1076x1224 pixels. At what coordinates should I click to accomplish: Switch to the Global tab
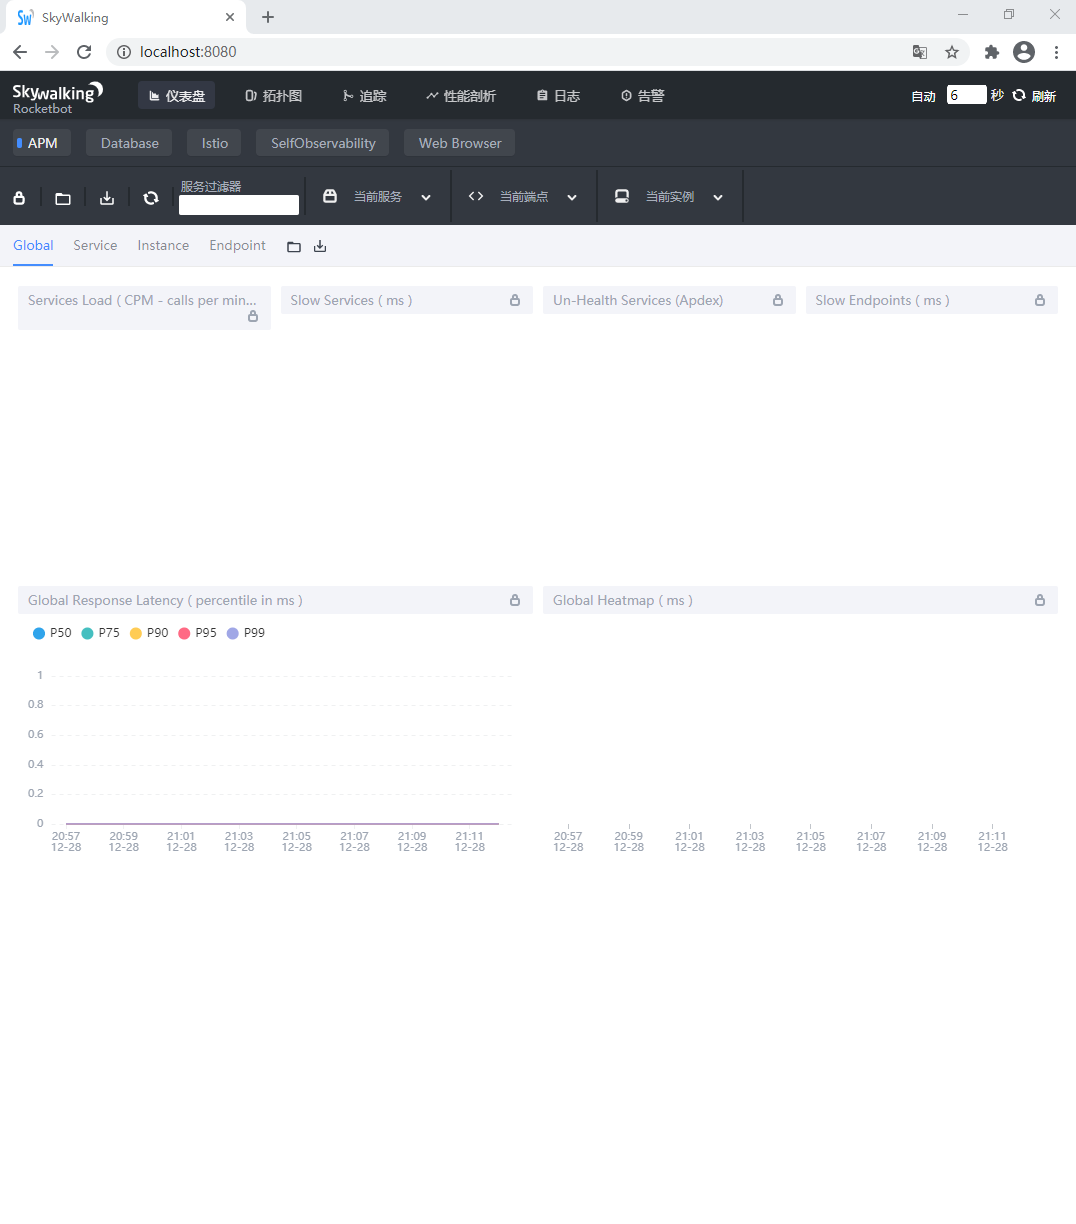(33, 245)
